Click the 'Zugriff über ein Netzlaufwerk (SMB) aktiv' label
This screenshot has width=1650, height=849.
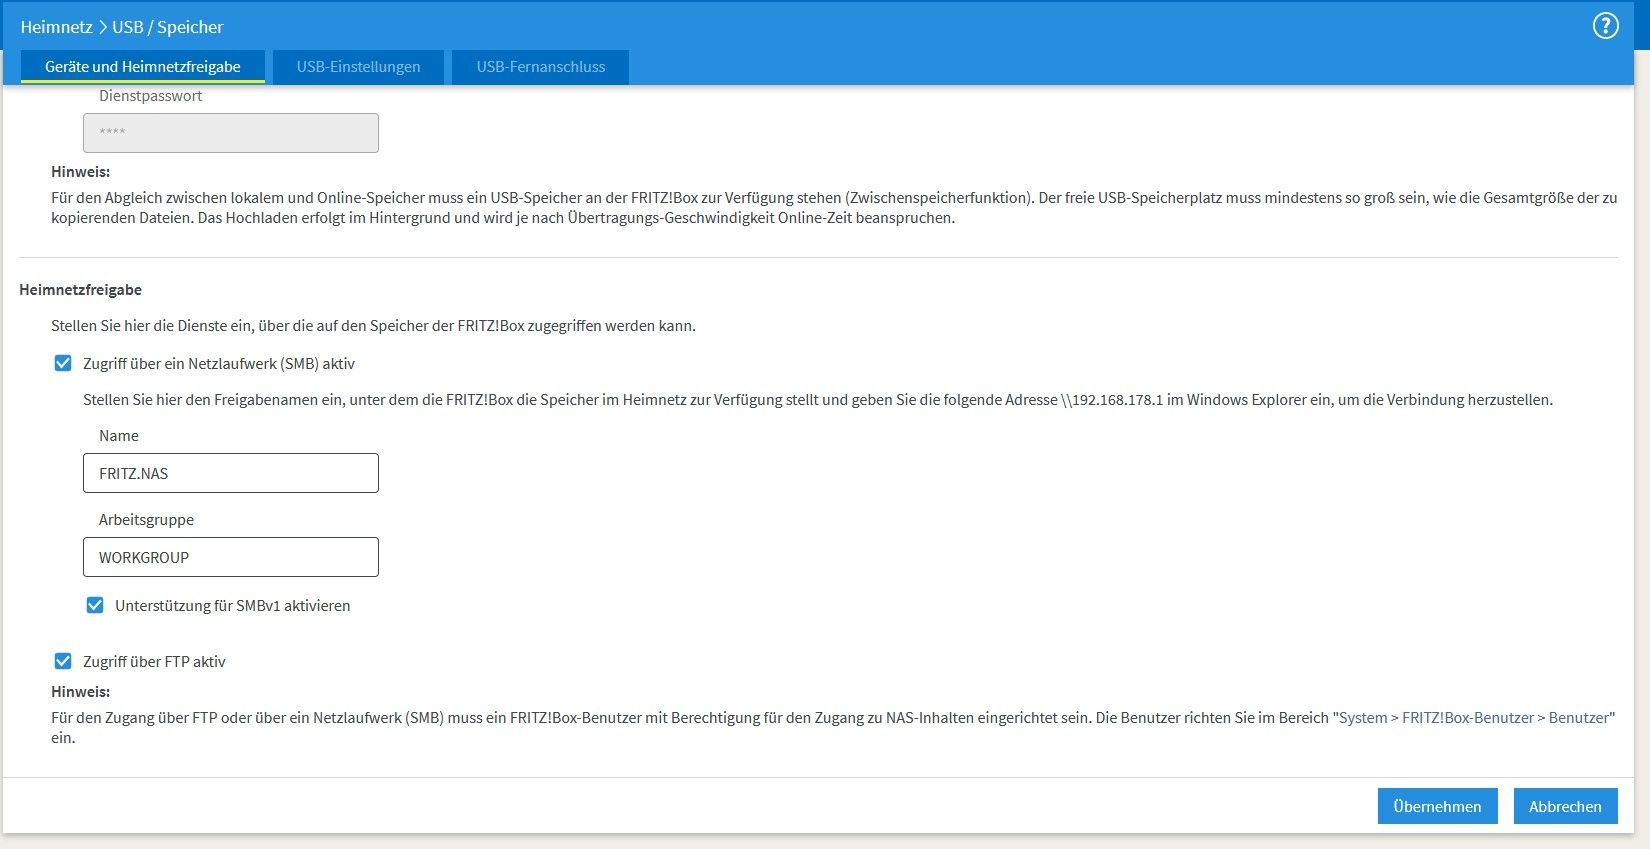pos(219,363)
